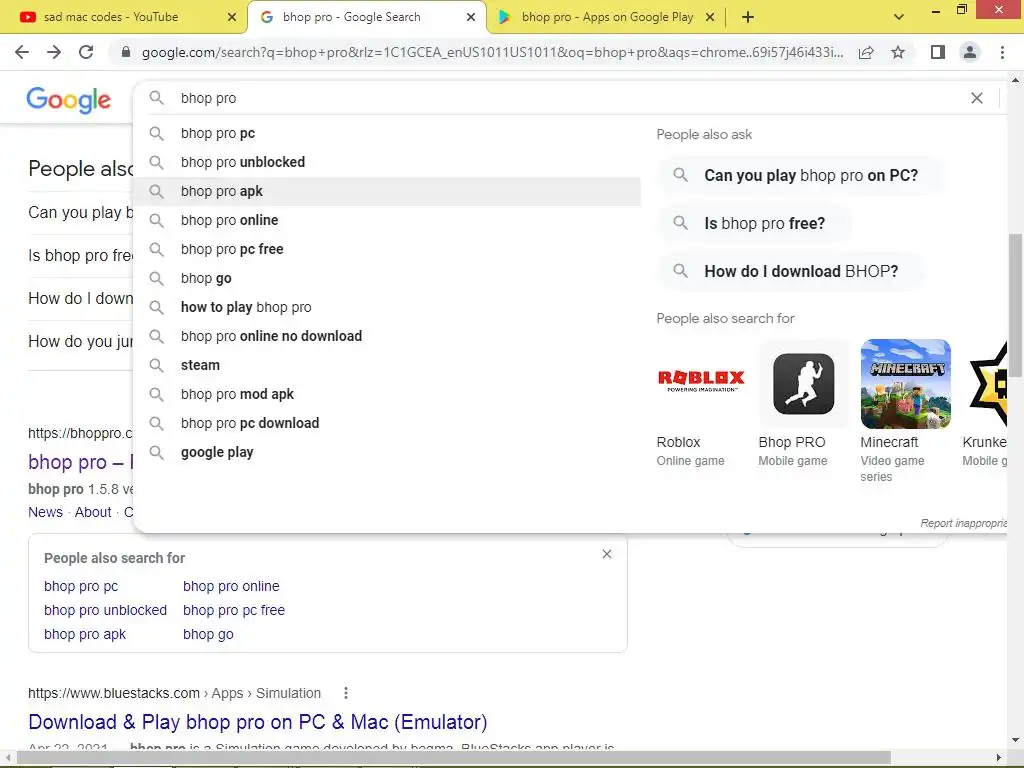The height and width of the screenshot is (768, 1024).
Task: Open related link bhop pro unblocked
Action: point(105,610)
